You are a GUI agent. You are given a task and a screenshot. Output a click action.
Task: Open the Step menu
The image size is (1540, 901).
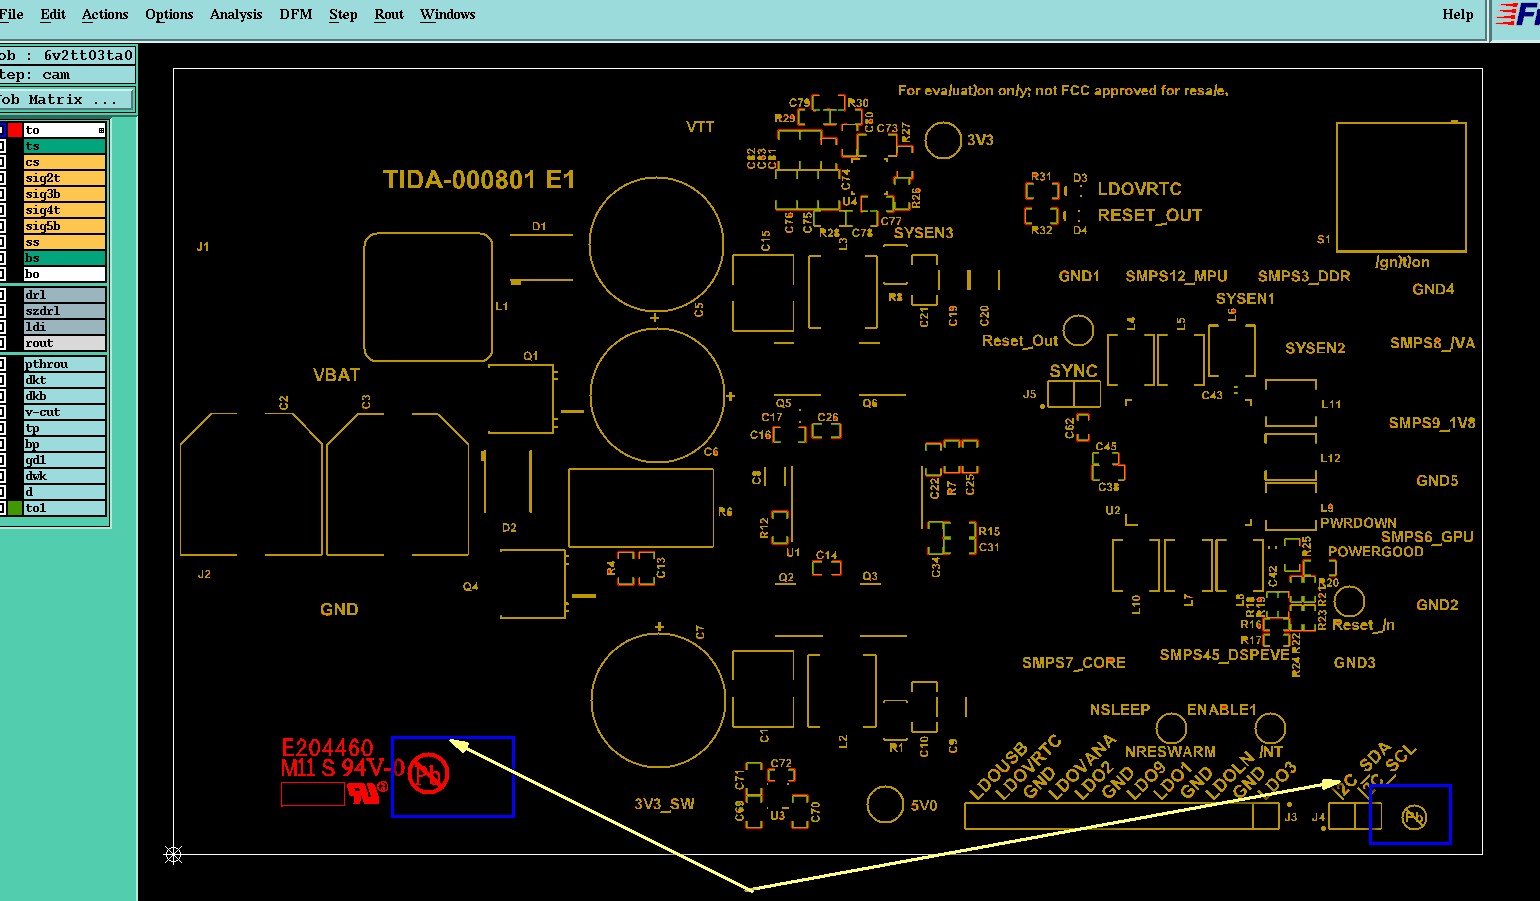pyautogui.click(x=343, y=14)
